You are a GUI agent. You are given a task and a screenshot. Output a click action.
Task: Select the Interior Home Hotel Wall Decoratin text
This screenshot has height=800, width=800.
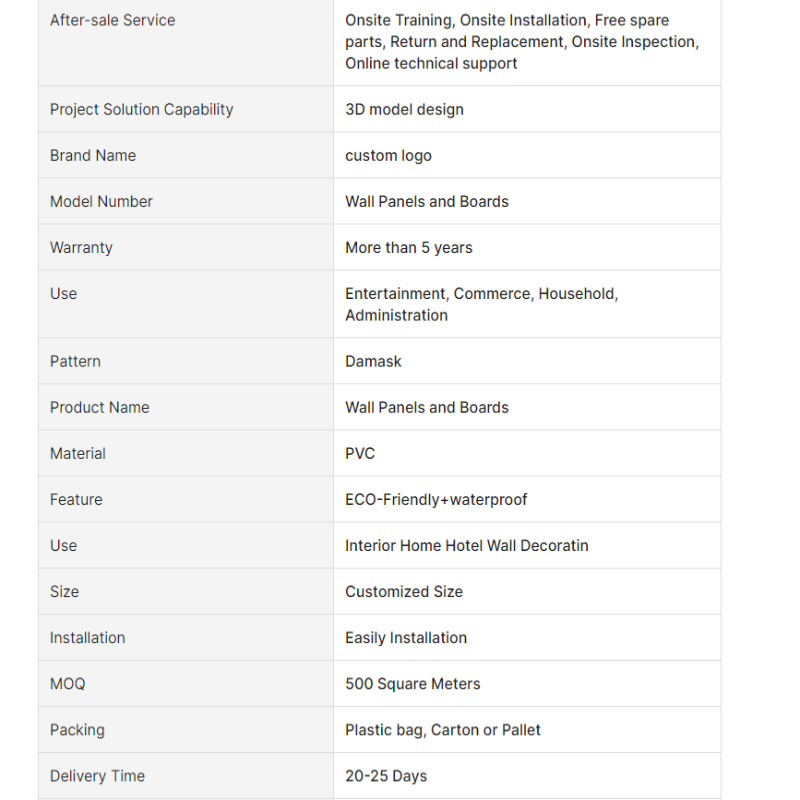coord(466,545)
